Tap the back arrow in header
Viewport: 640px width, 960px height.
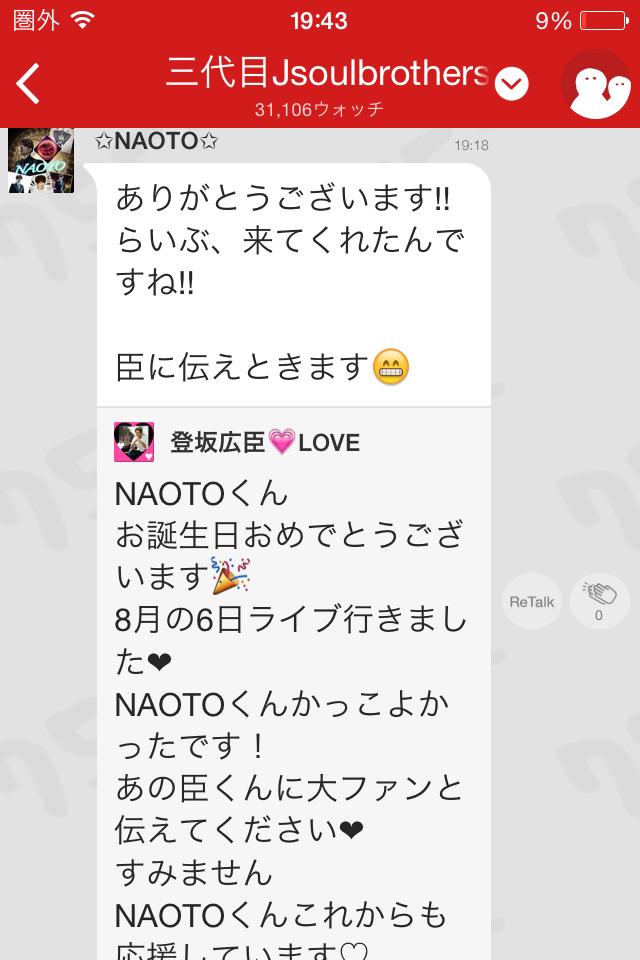coord(28,83)
